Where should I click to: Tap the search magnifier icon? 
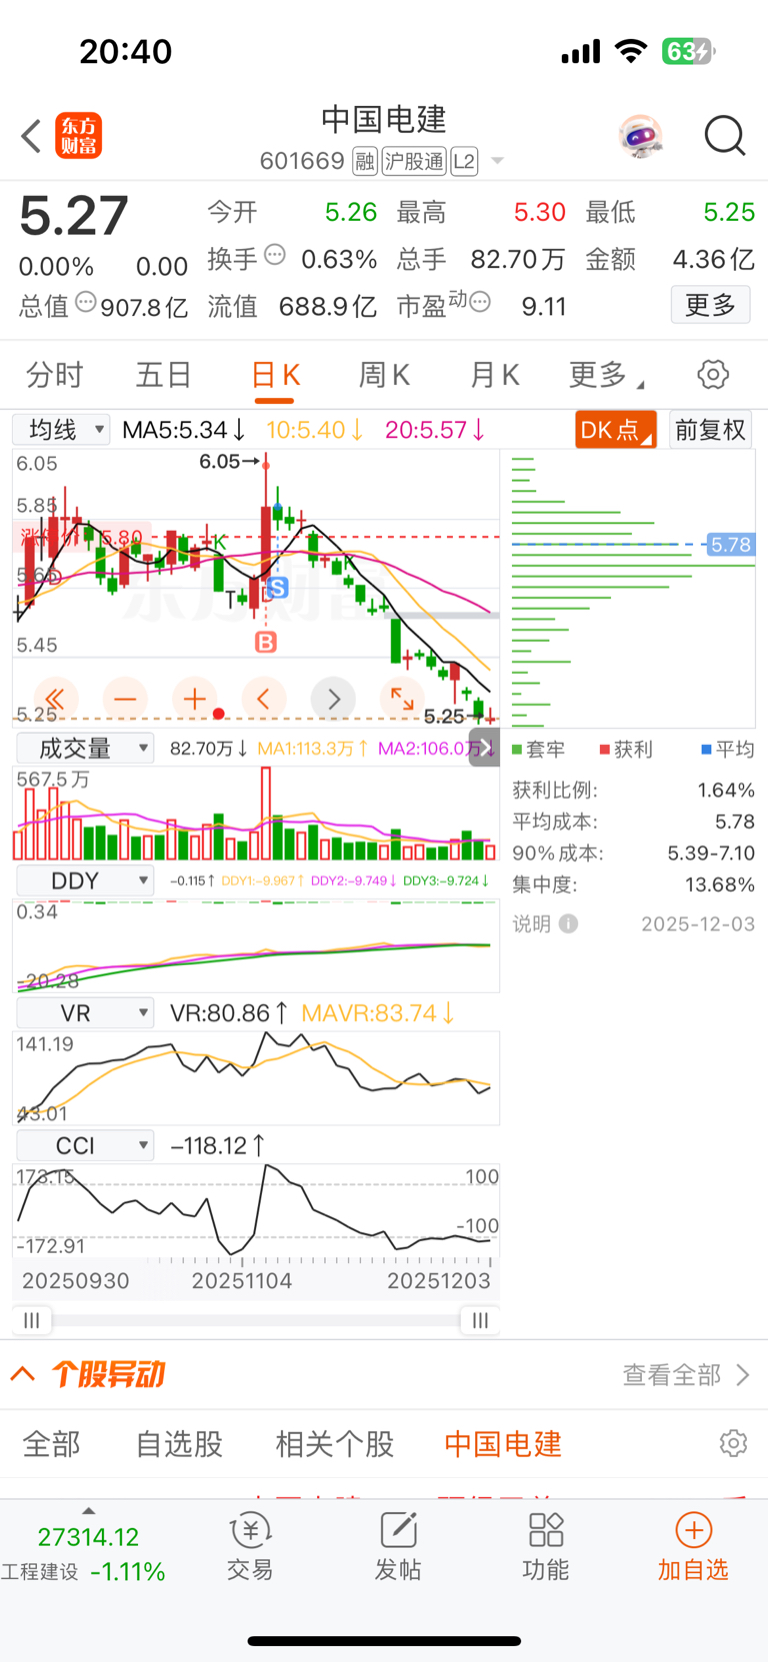[x=725, y=136]
